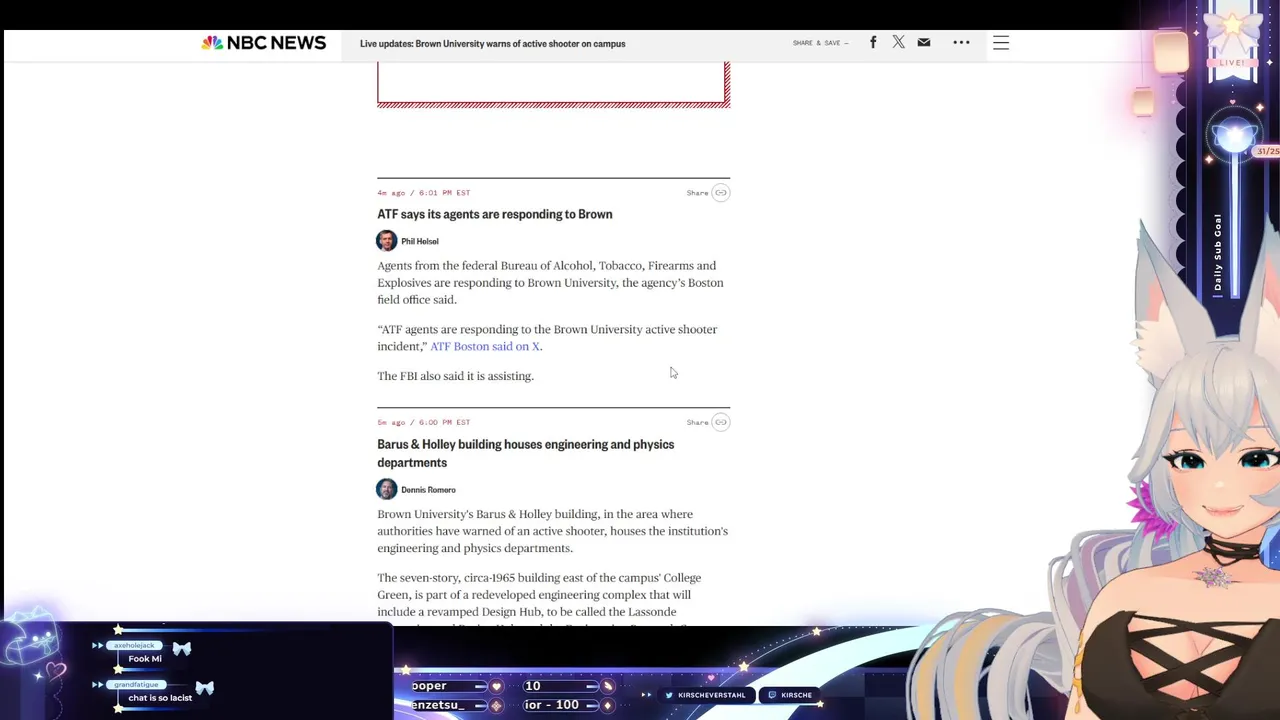Open the three-dot more share options
This screenshot has width=1280, height=720.
[961, 42]
